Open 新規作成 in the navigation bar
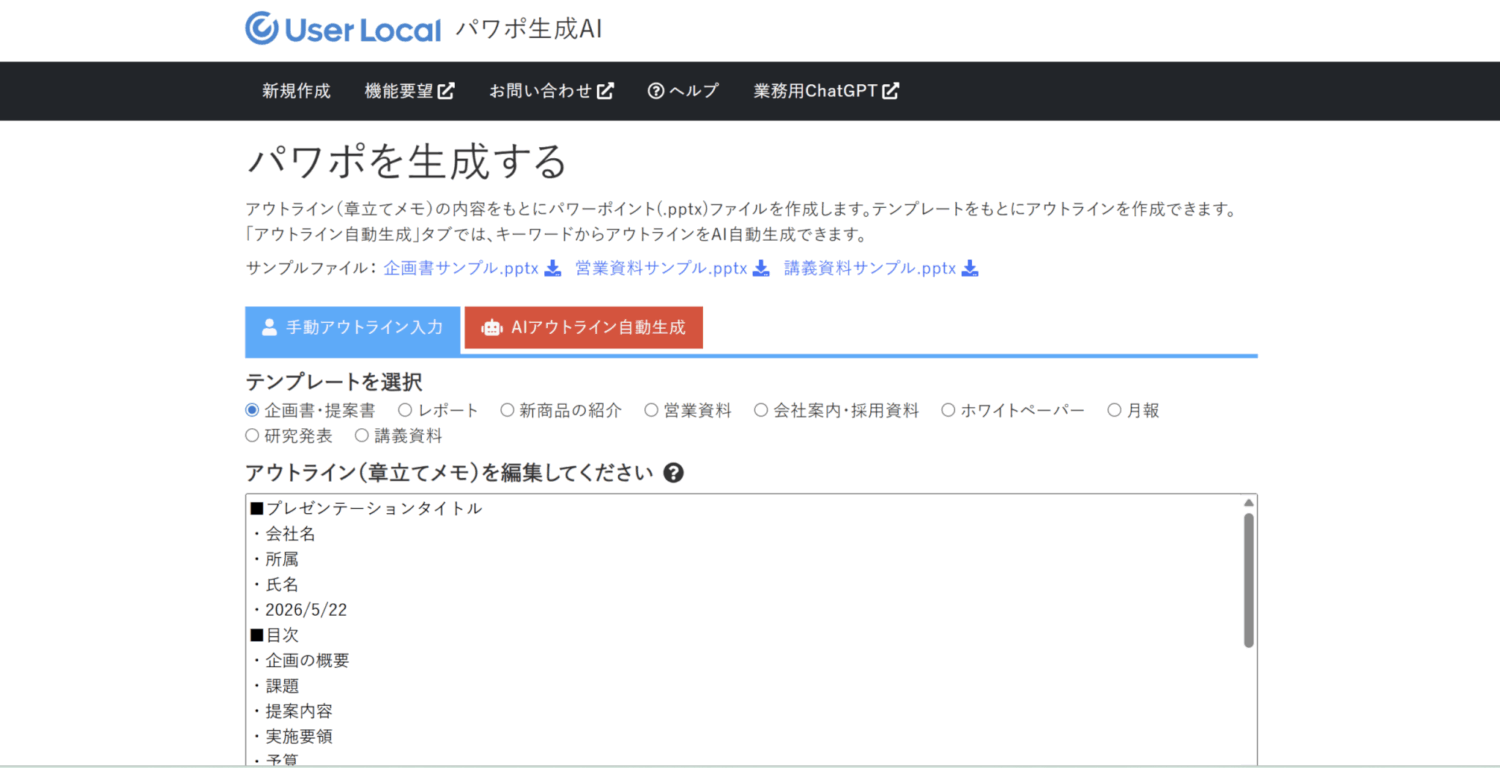 (x=296, y=91)
